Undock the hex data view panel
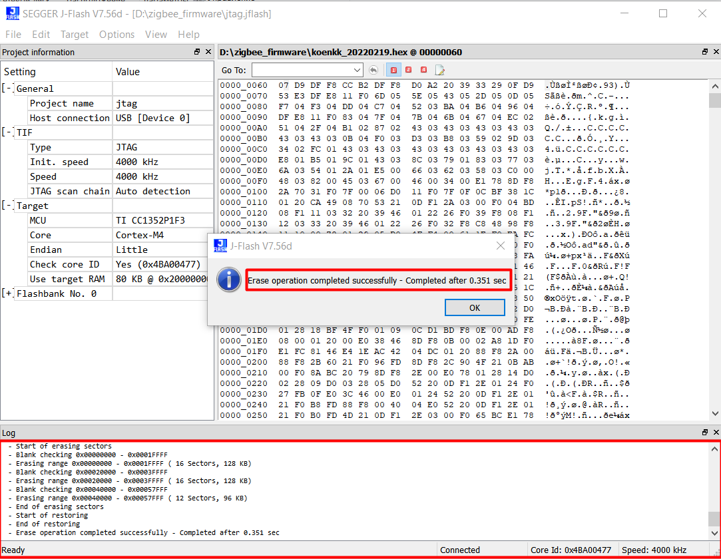The width and height of the screenshot is (721, 559). 704,52
